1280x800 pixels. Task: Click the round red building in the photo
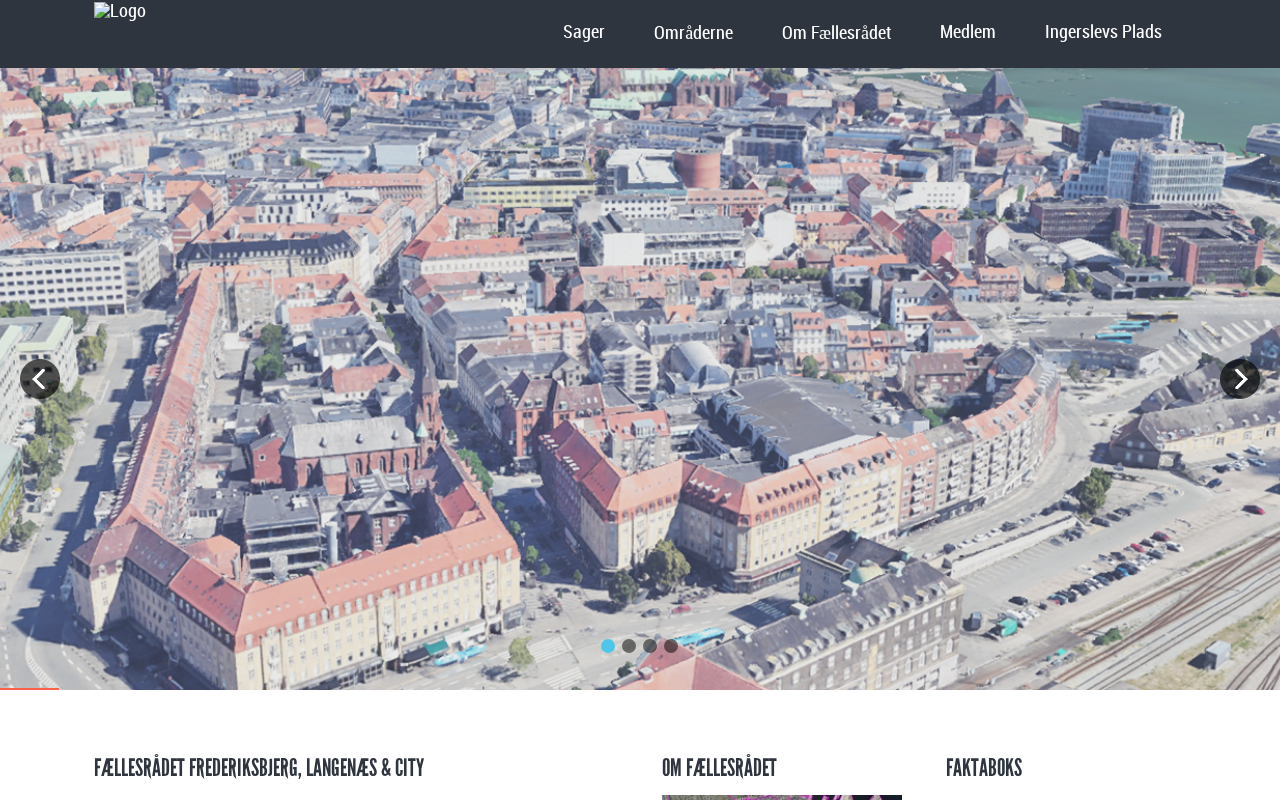[697, 166]
